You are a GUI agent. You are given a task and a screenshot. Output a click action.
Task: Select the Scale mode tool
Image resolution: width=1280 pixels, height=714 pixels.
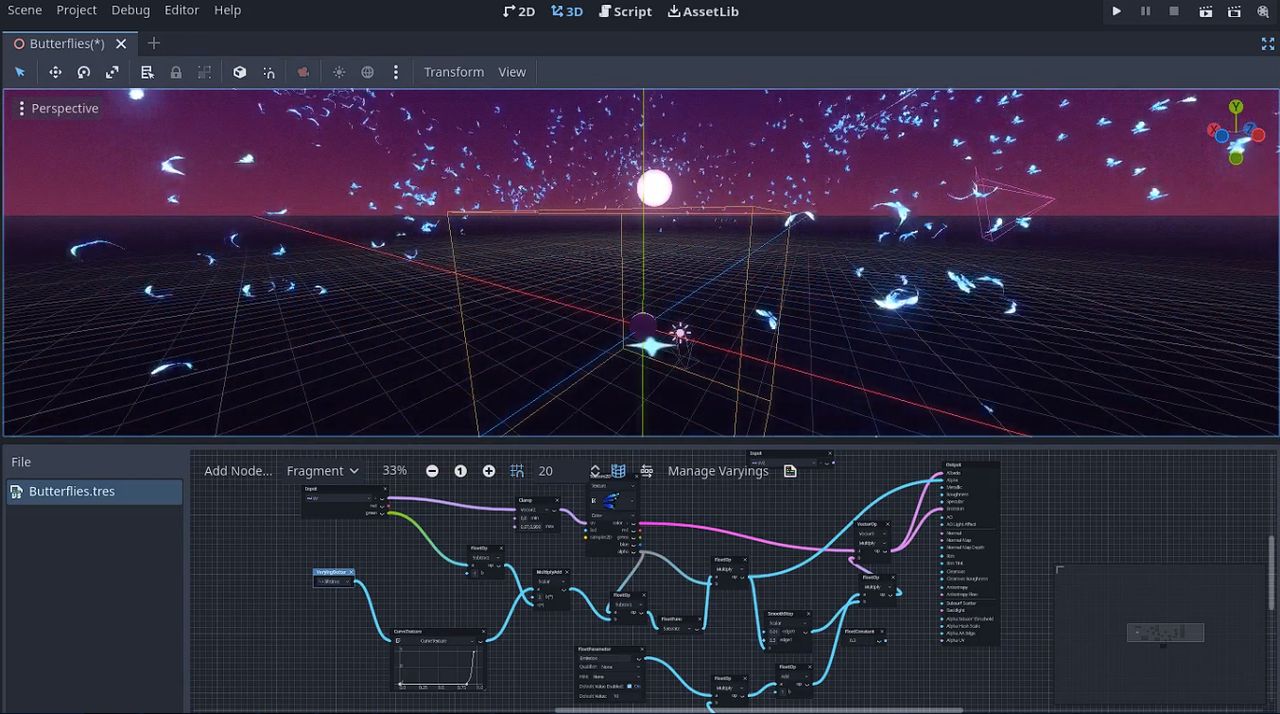pyautogui.click(x=112, y=72)
